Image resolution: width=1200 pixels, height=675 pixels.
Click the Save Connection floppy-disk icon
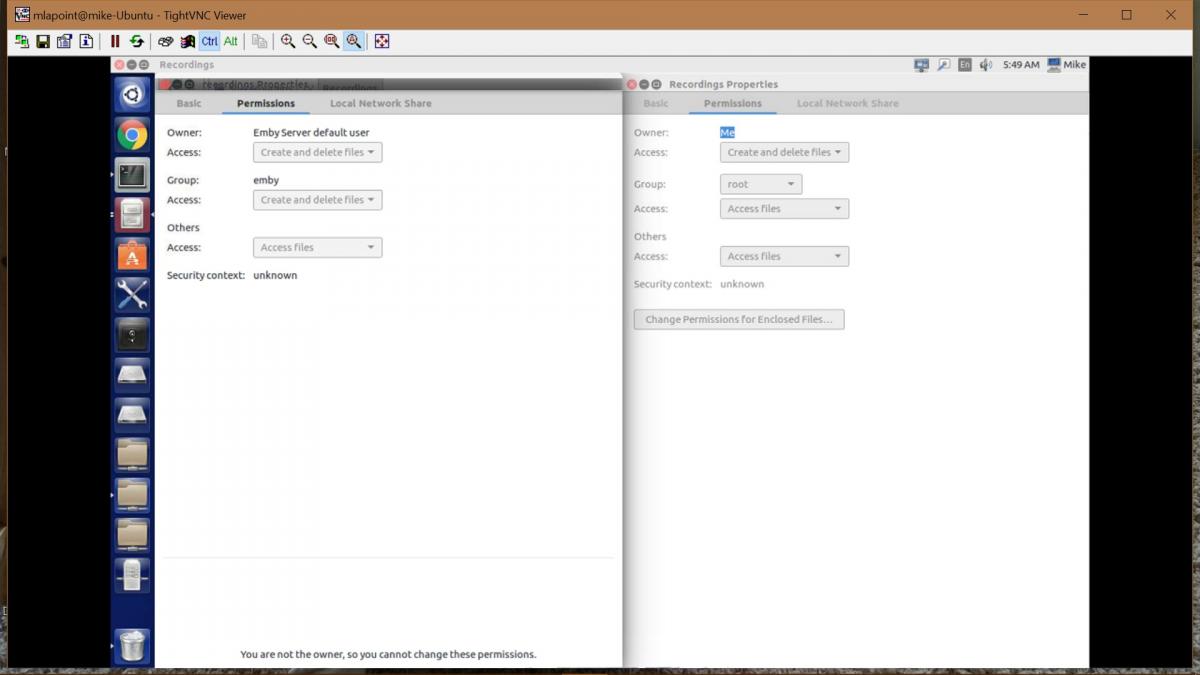[43, 41]
